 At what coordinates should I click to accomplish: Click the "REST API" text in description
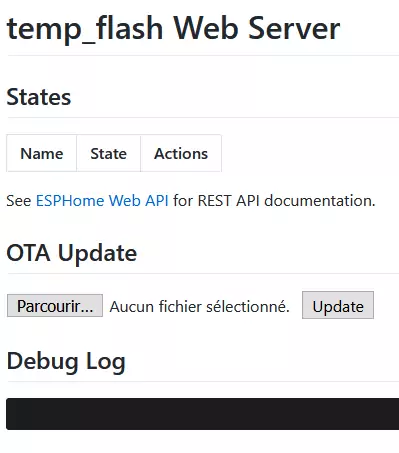click(228, 201)
